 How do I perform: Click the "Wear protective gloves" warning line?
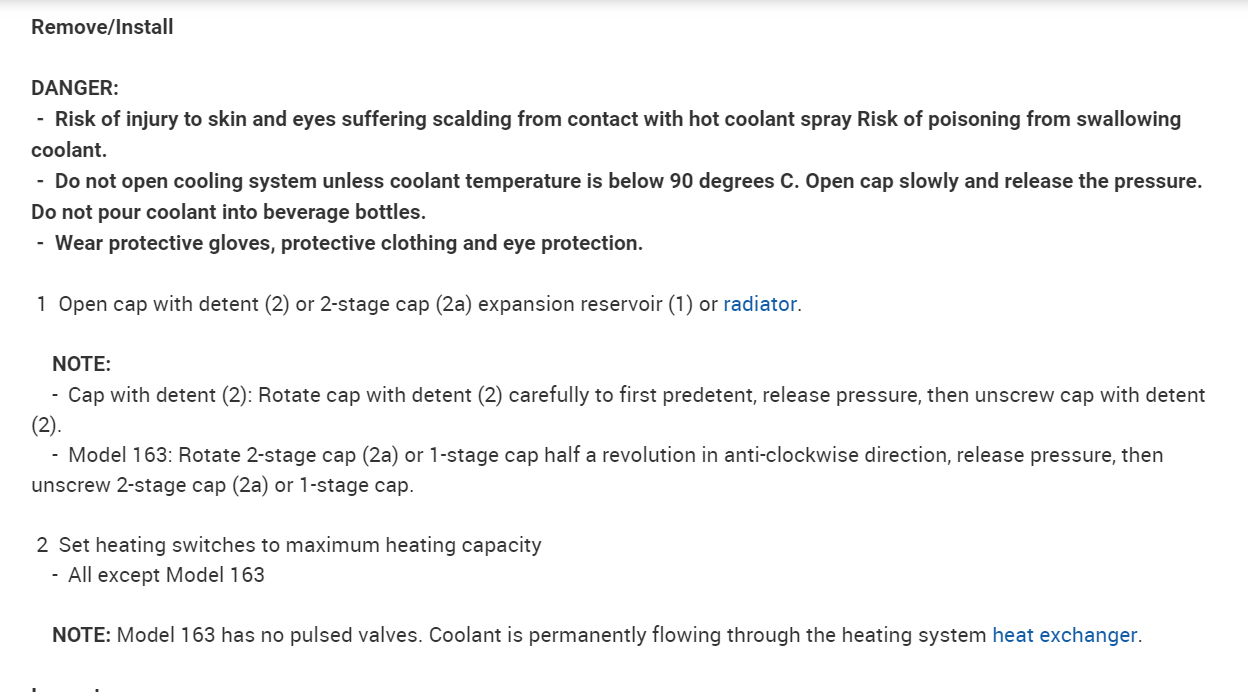click(x=348, y=243)
